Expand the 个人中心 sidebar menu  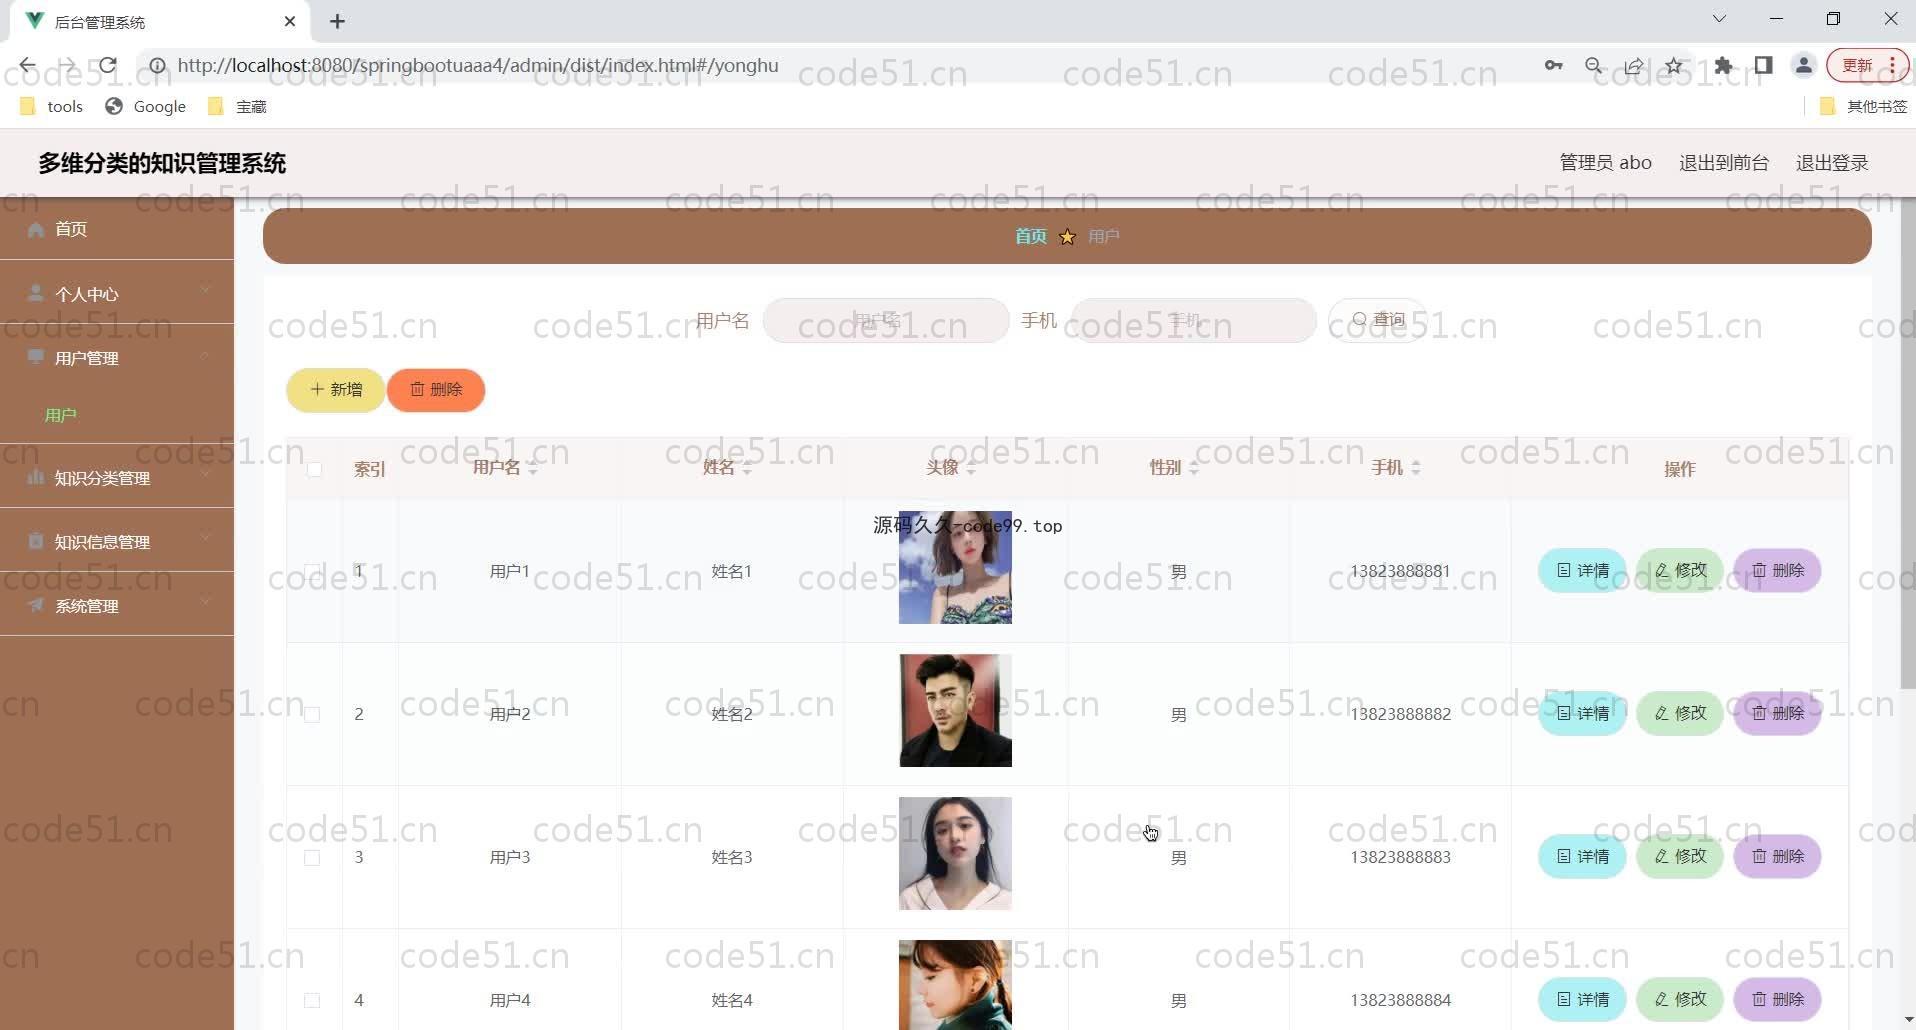tap(117, 293)
